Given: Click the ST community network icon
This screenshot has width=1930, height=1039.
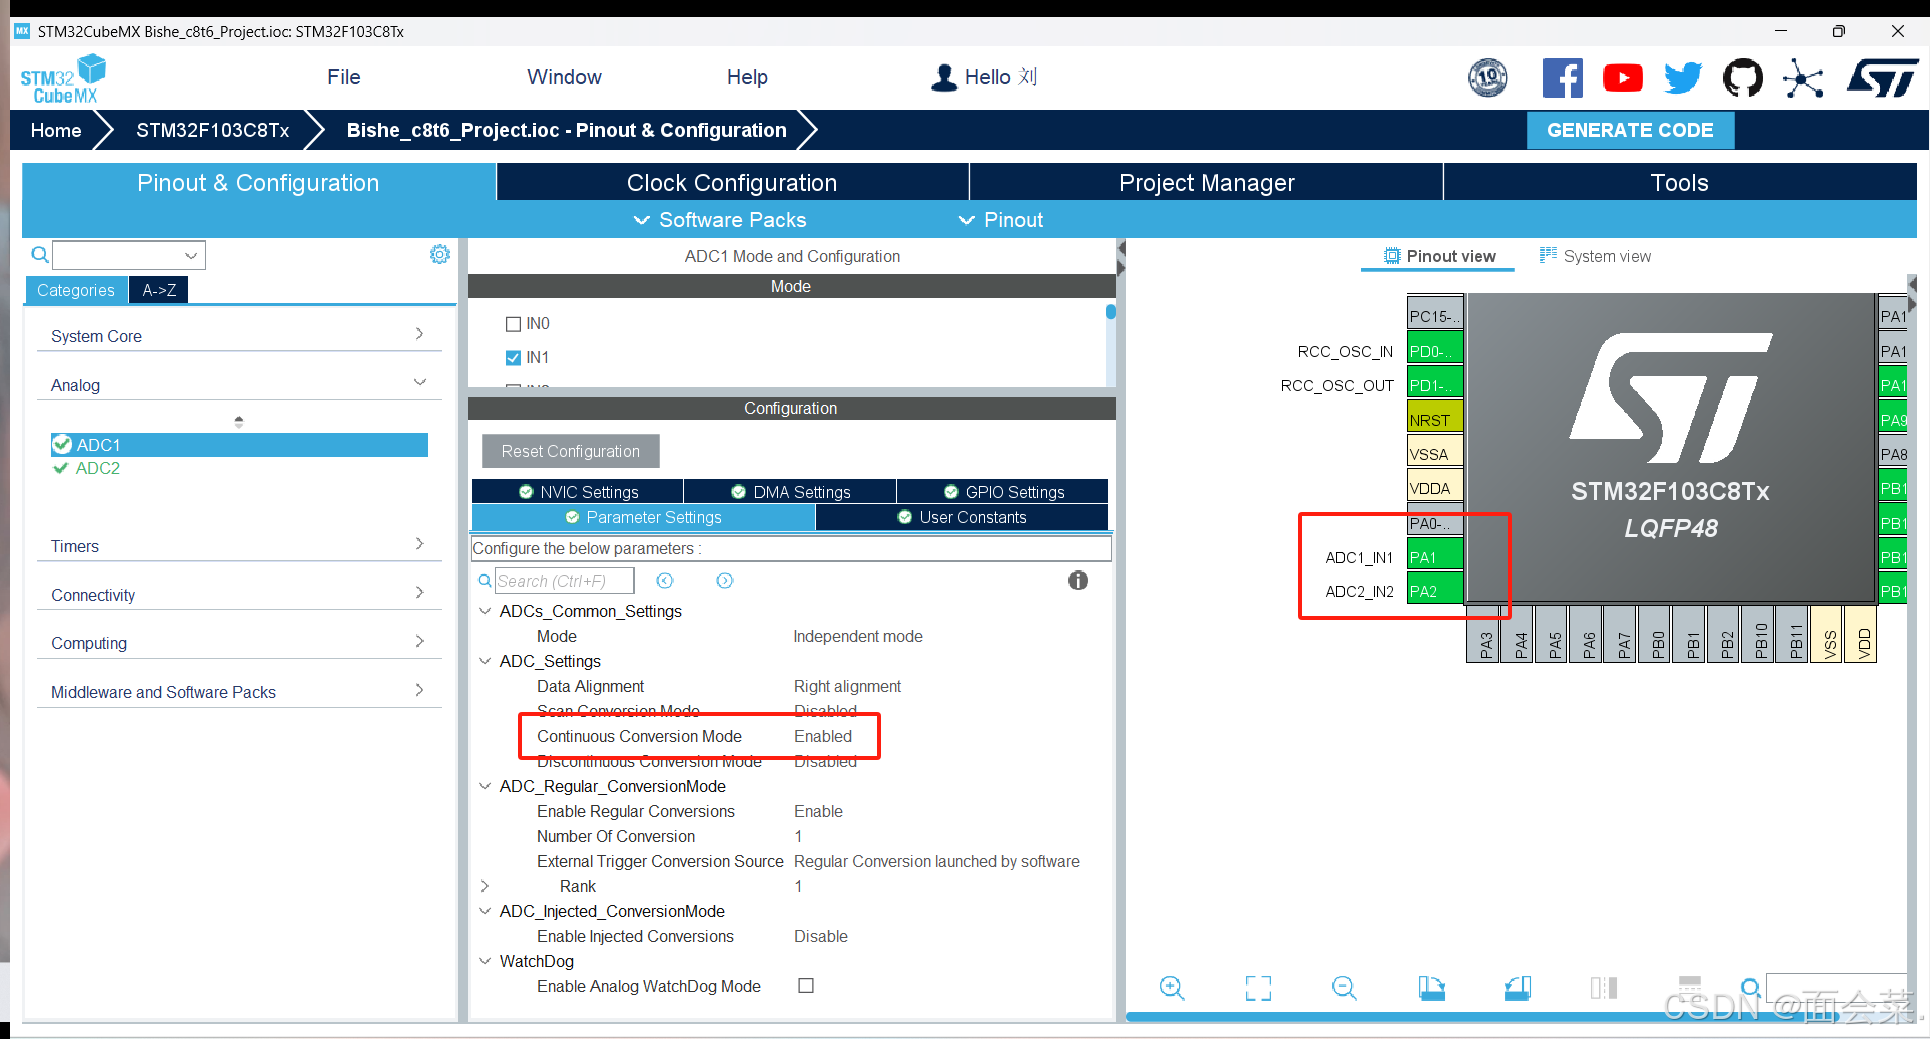Looking at the screenshot, I should coord(1803,79).
